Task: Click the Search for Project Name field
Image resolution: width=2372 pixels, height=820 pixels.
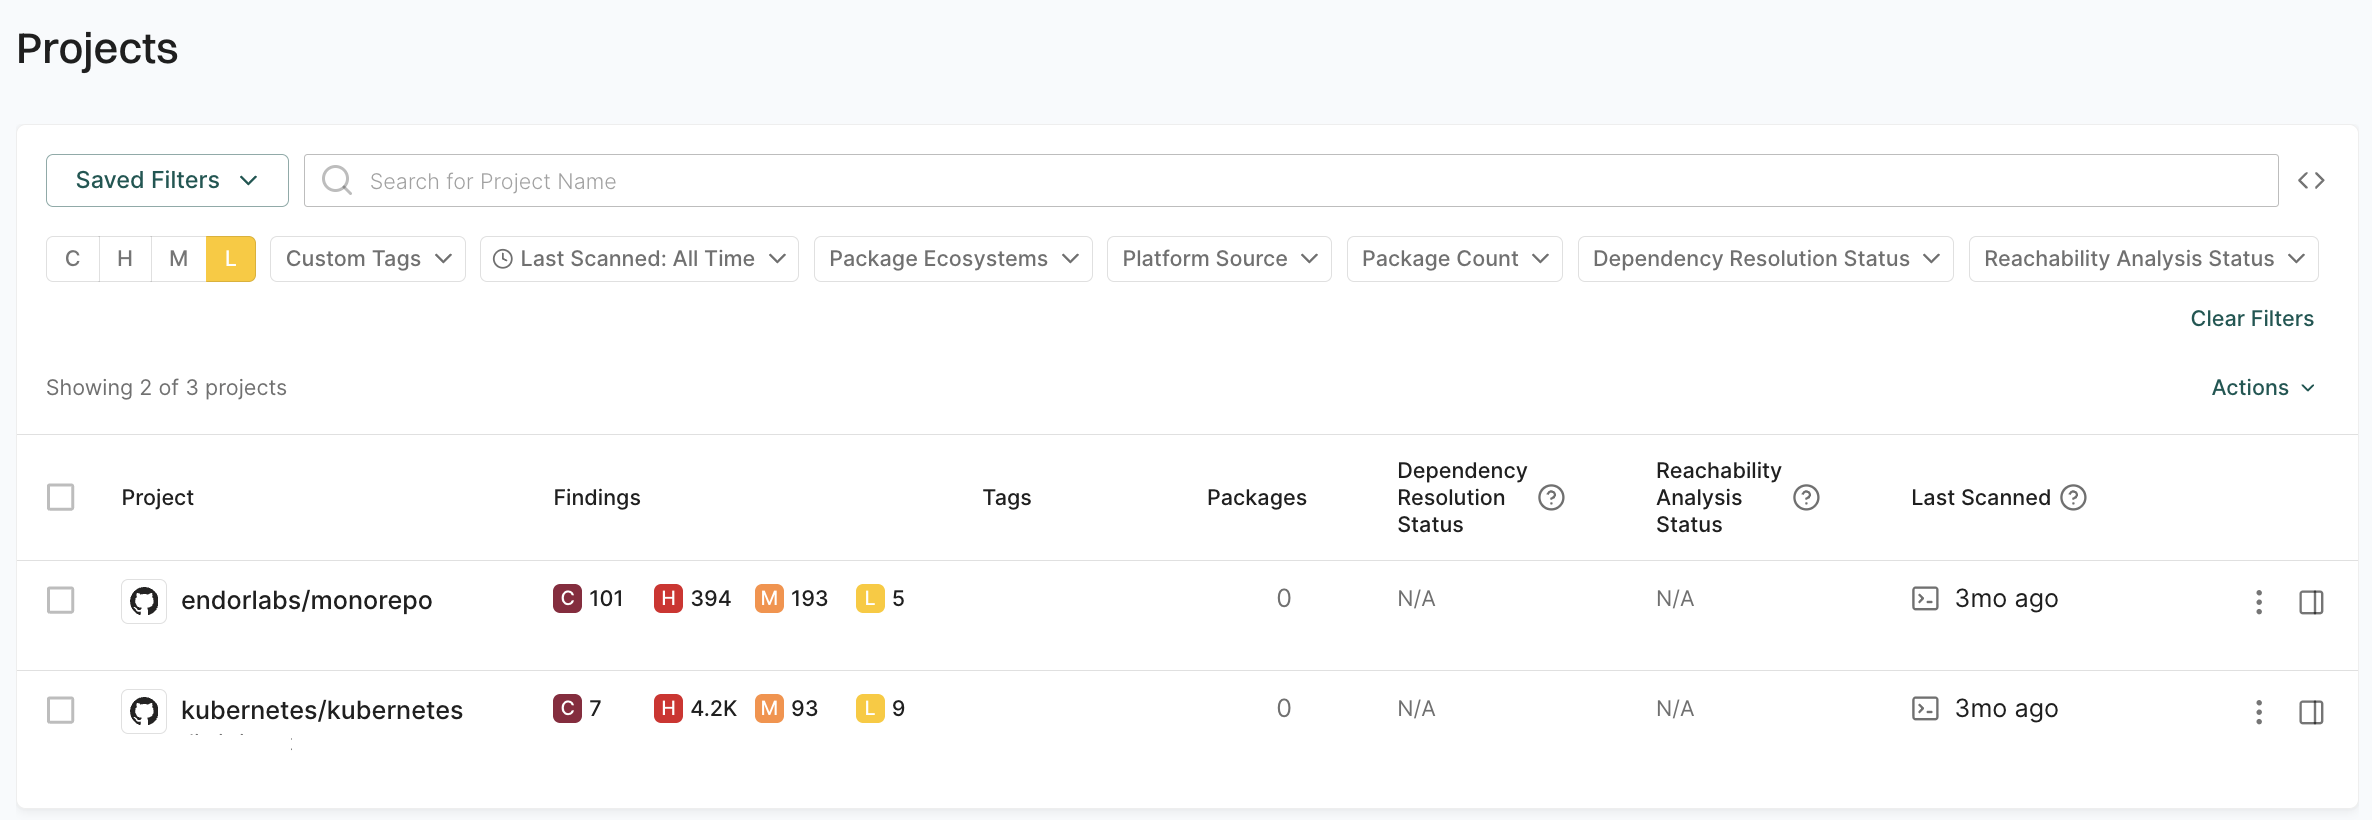Action: 1290,181
